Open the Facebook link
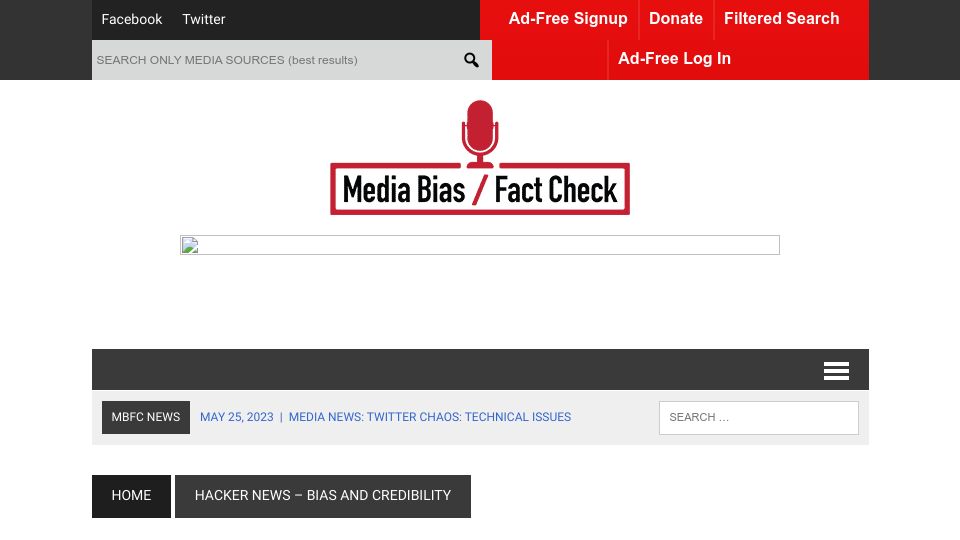960x540 pixels. (x=132, y=20)
